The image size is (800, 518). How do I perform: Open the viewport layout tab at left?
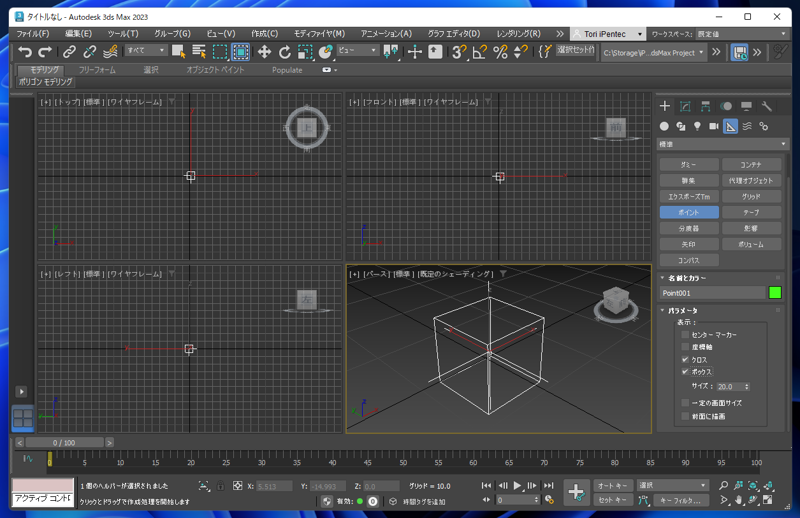(x=23, y=418)
